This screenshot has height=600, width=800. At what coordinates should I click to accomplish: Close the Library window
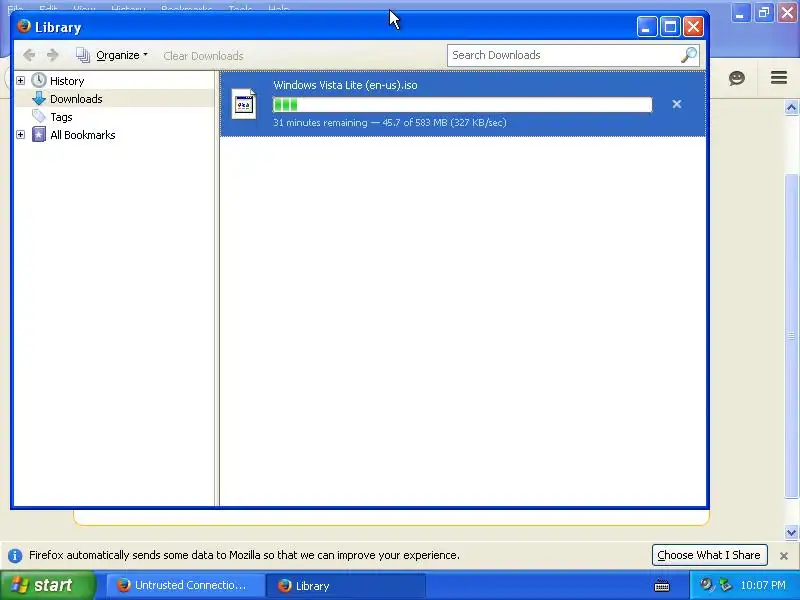click(x=693, y=27)
